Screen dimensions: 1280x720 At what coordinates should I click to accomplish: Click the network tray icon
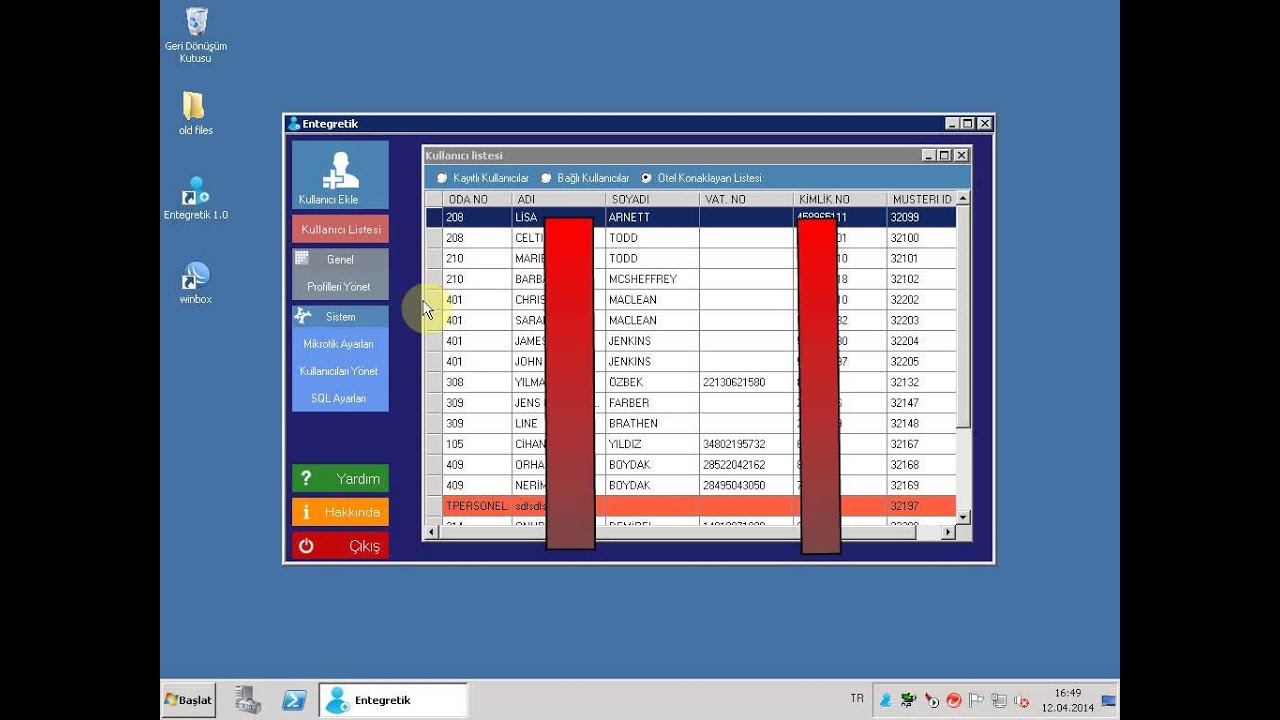point(998,701)
